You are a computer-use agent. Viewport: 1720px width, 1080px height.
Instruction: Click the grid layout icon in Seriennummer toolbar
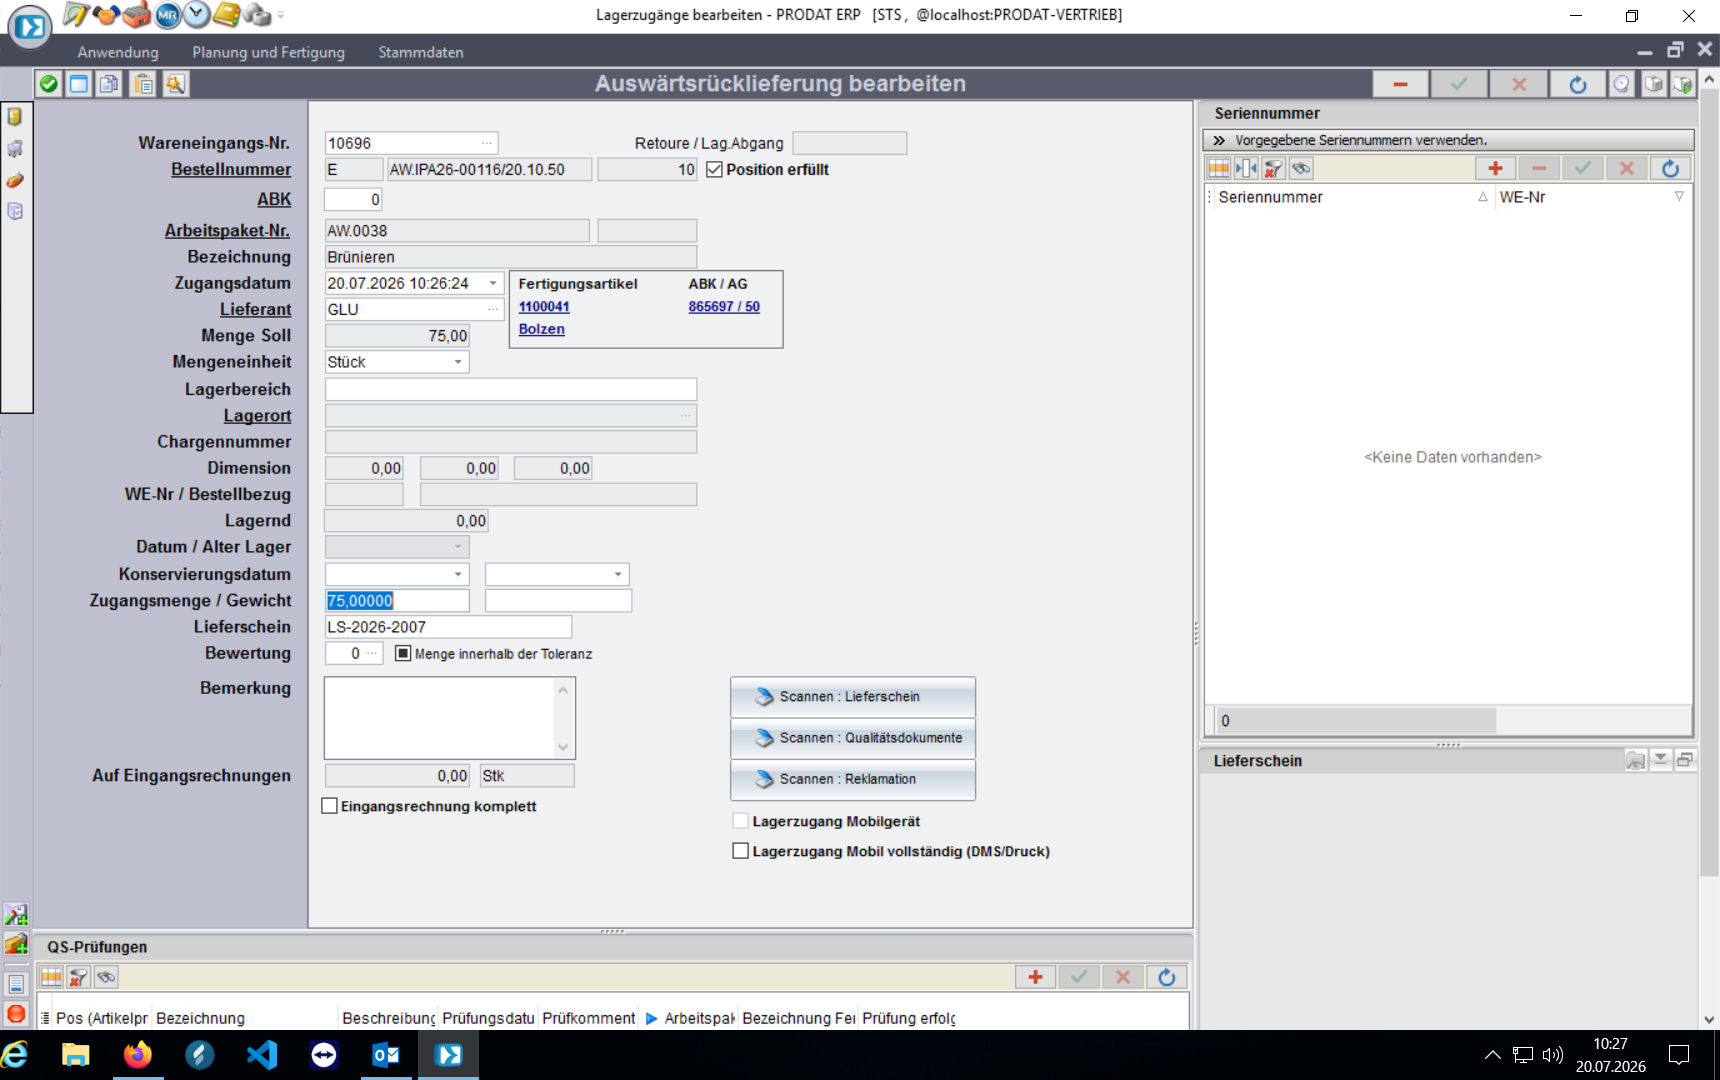pos(1219,168)
